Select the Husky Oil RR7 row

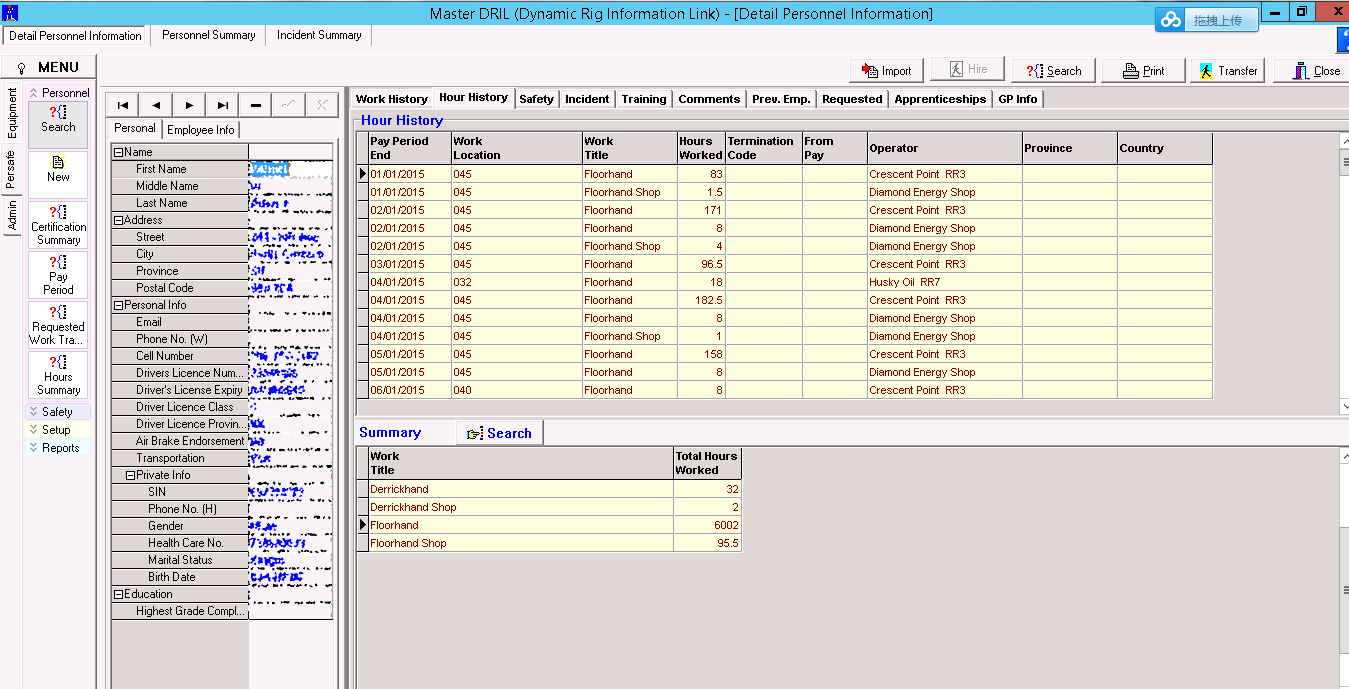pos(785,282)
